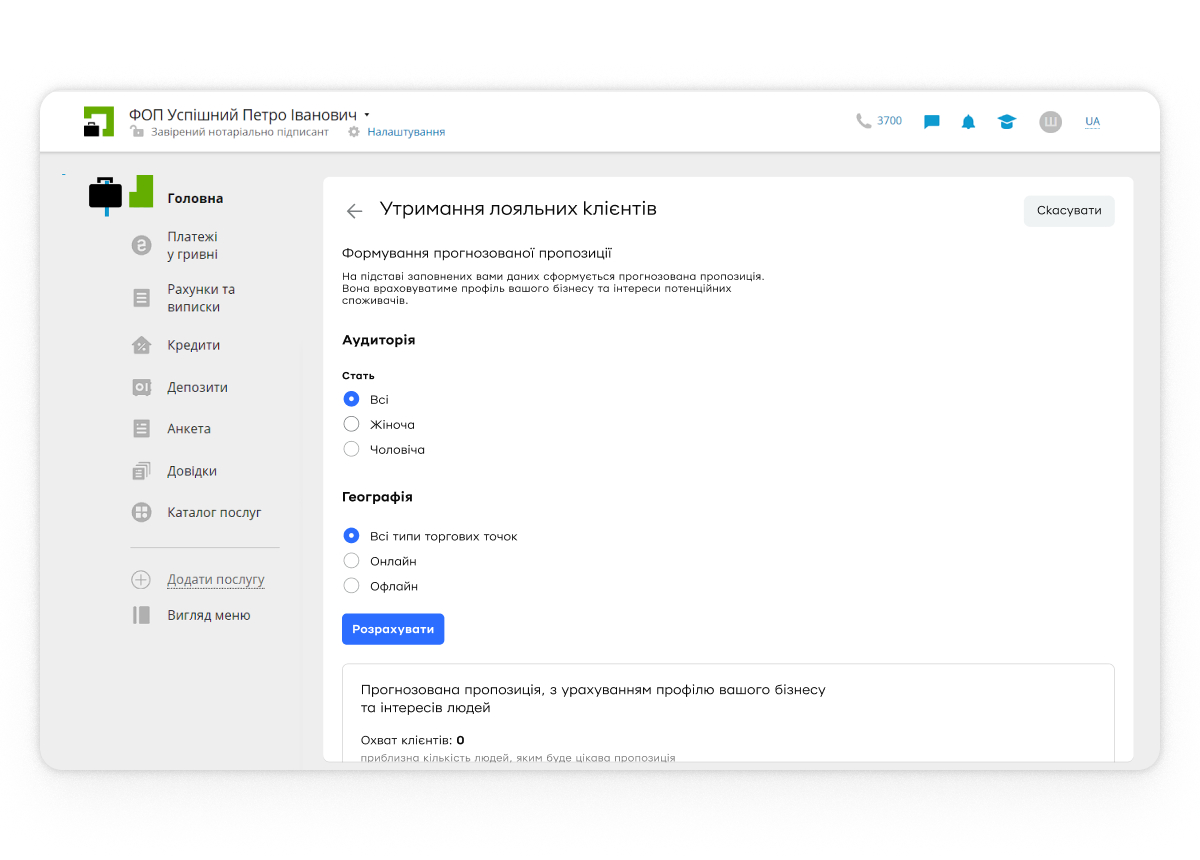
Task: Open Депозити in the sidebar menu
Action: coord(197,387)
